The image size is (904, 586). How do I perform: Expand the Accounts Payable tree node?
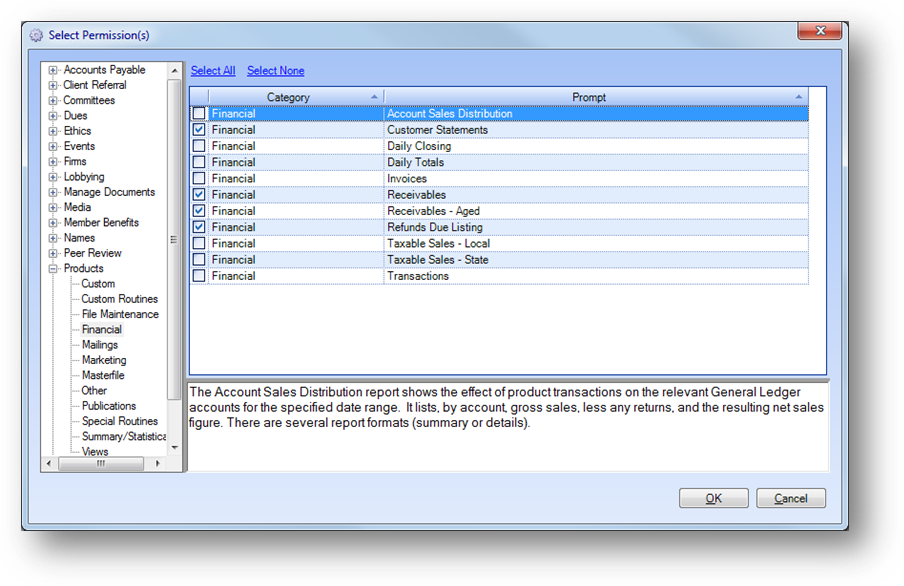click(x=53, y=70)
